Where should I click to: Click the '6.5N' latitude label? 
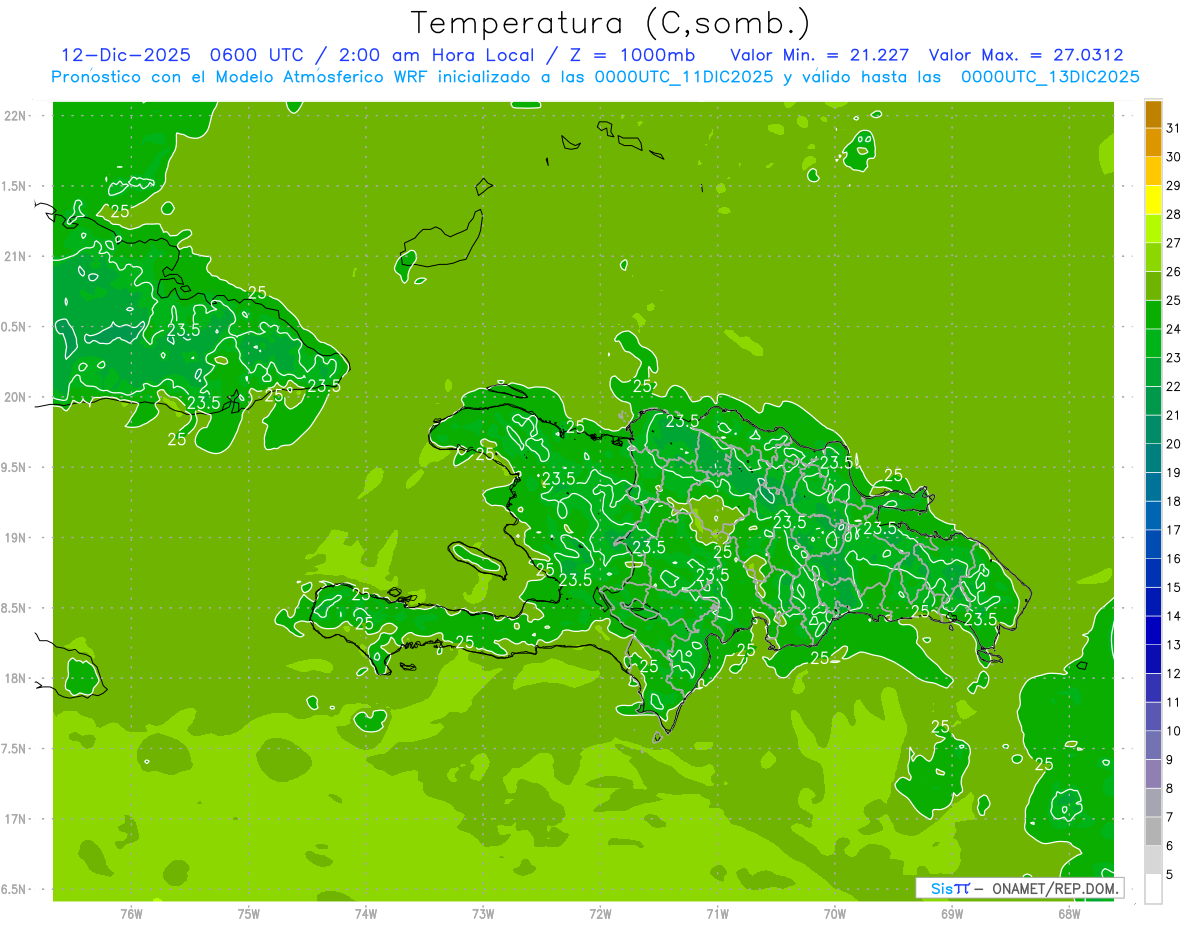pos(15,890)
